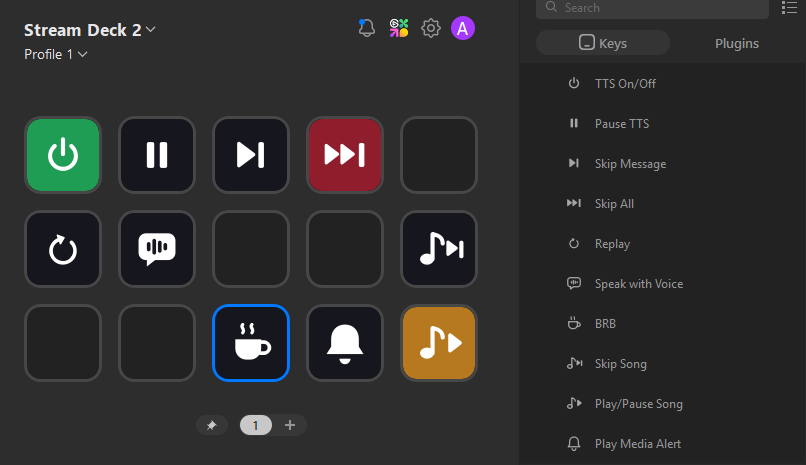Select the Speak with Voice key on grid
806x465 pixels.
tap(157, 249)
